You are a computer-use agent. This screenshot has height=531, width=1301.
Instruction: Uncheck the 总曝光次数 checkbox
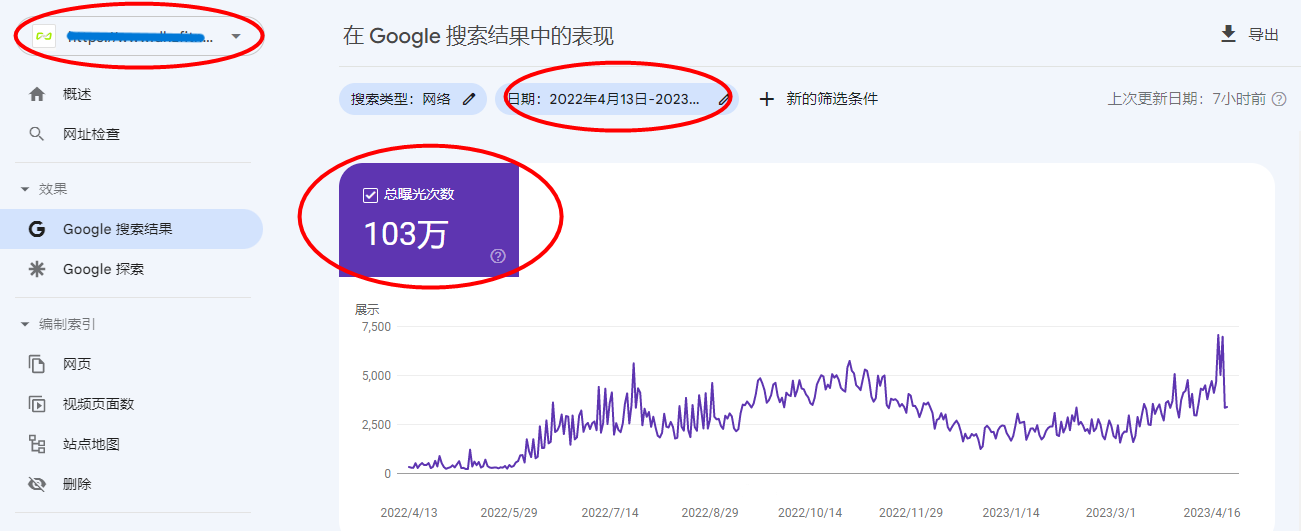point(371,195)
